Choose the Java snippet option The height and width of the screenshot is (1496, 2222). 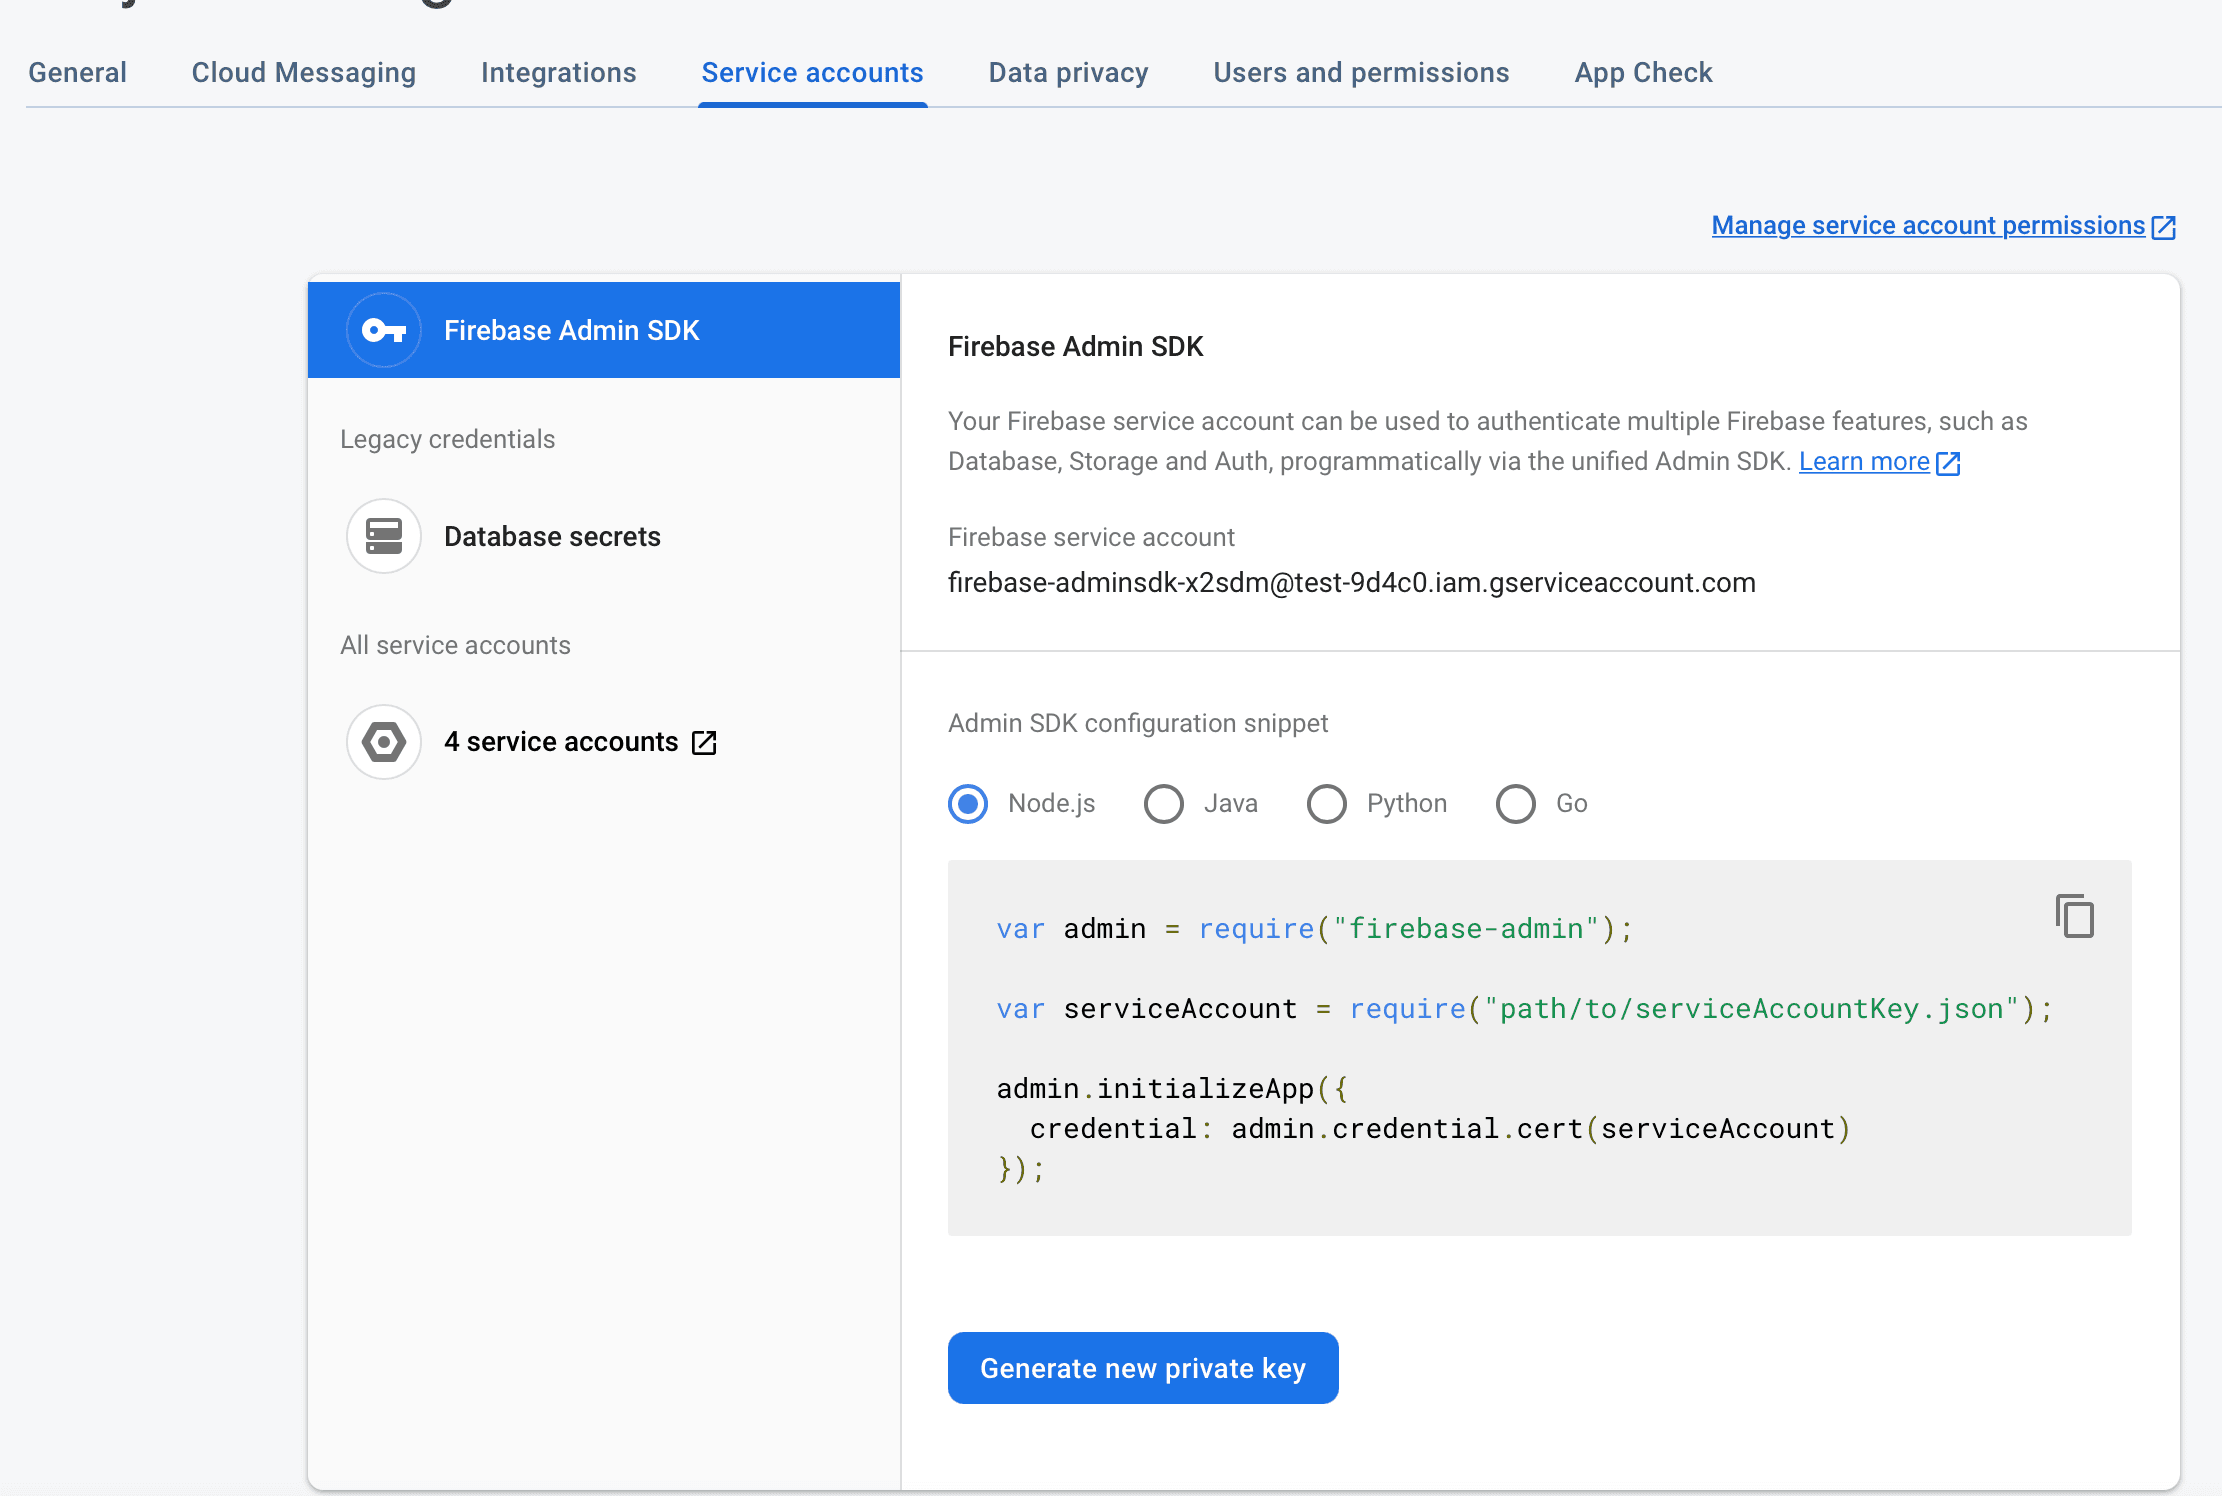[1164, 804]
